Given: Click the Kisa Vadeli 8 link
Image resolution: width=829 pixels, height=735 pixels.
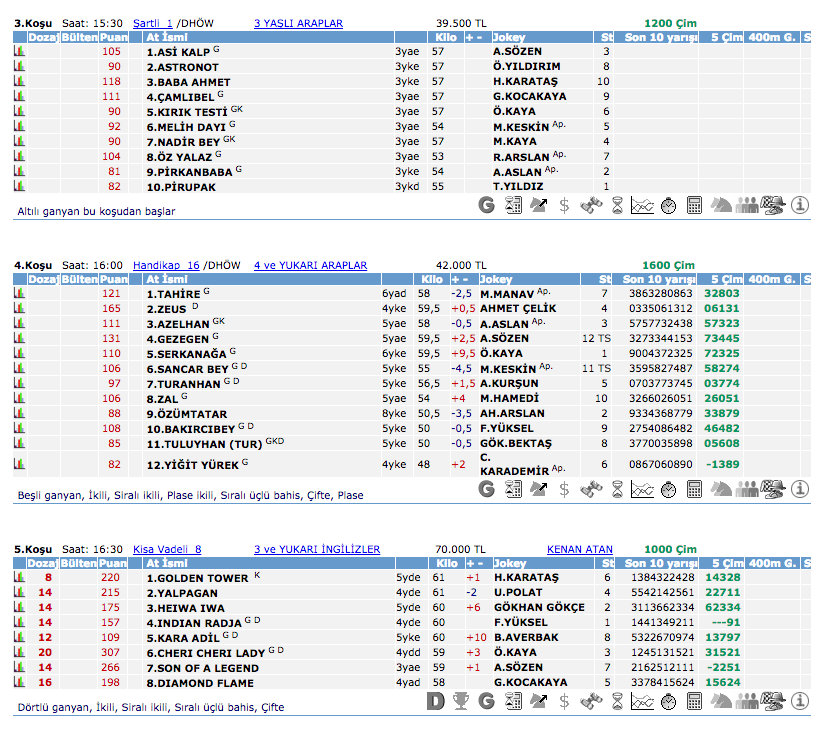Looking at the screenshot, I should point(167,549).
